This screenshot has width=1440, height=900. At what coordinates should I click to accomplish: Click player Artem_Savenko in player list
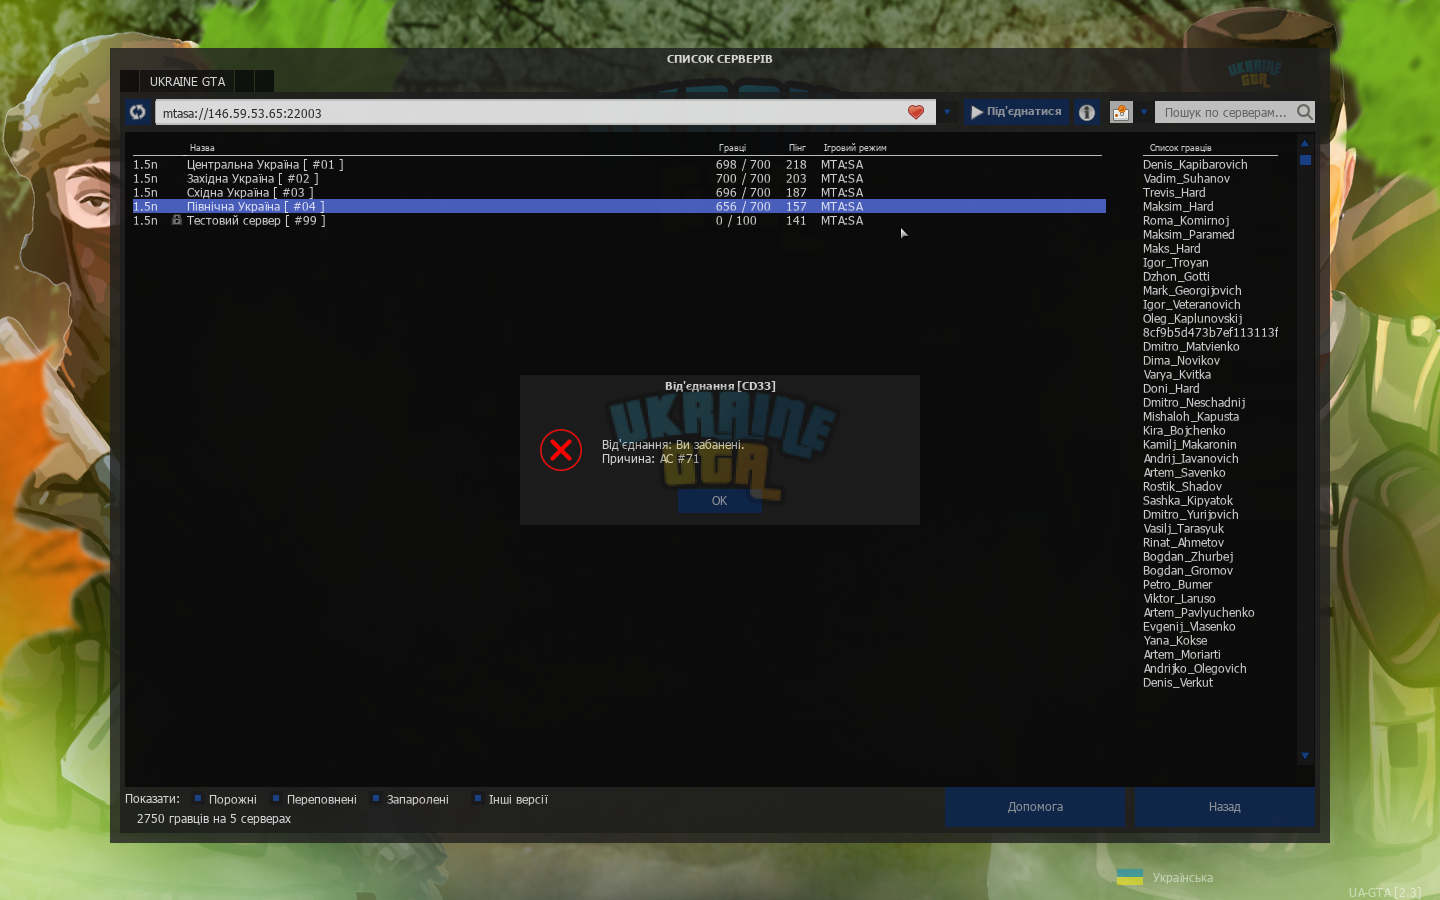[x=1184, y=472]
